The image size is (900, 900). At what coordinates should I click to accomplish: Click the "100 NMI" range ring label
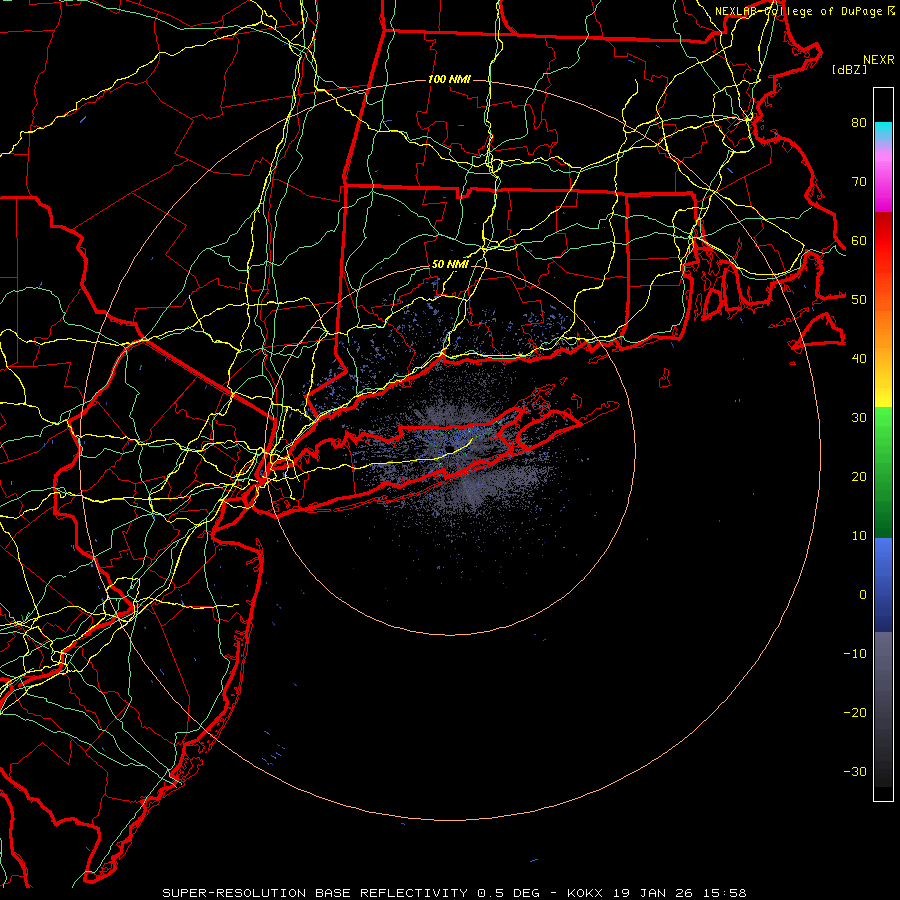pyautogui.click(x=449, y=79)
